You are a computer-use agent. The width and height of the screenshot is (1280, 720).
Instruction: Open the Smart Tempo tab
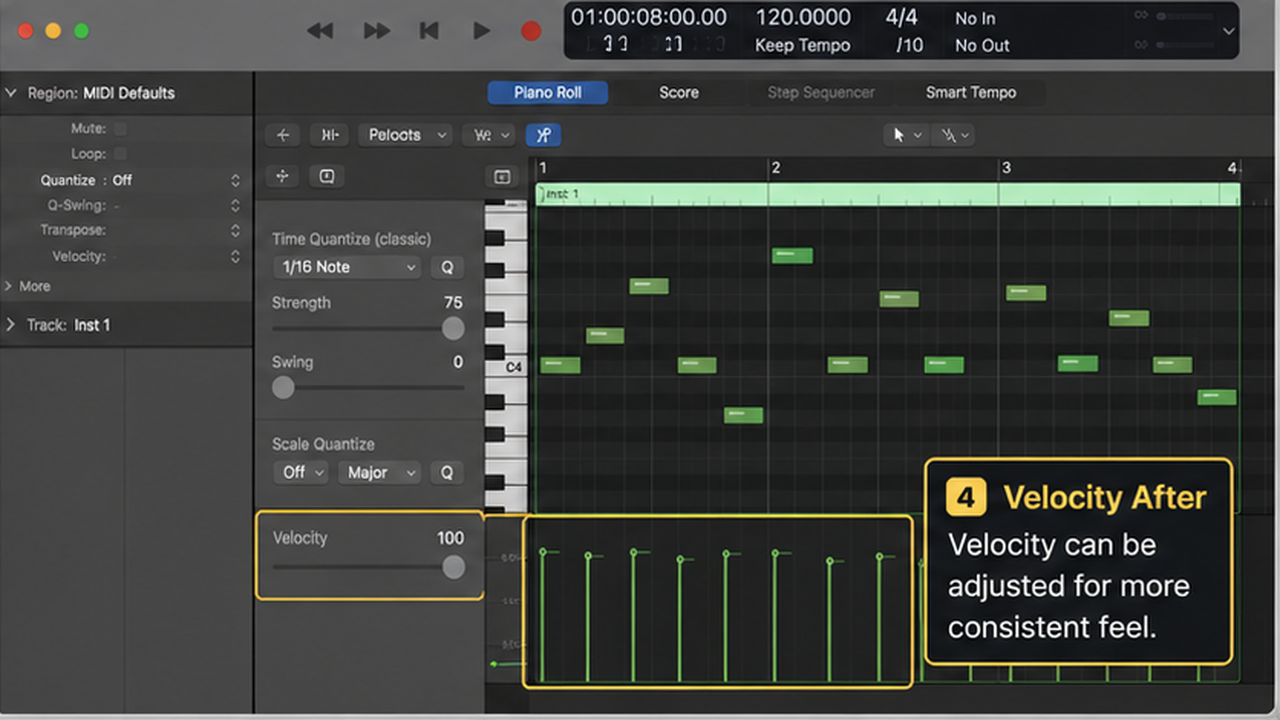click(x=971, y=92)
